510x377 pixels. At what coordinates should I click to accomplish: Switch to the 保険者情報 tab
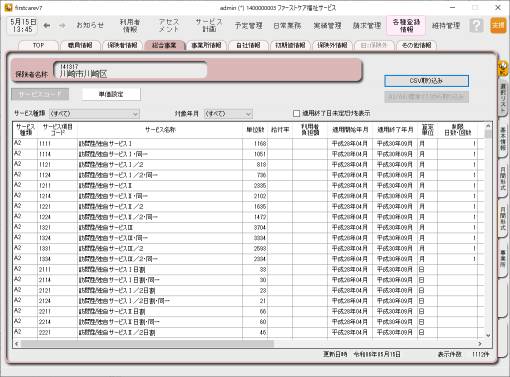(122, 45)
